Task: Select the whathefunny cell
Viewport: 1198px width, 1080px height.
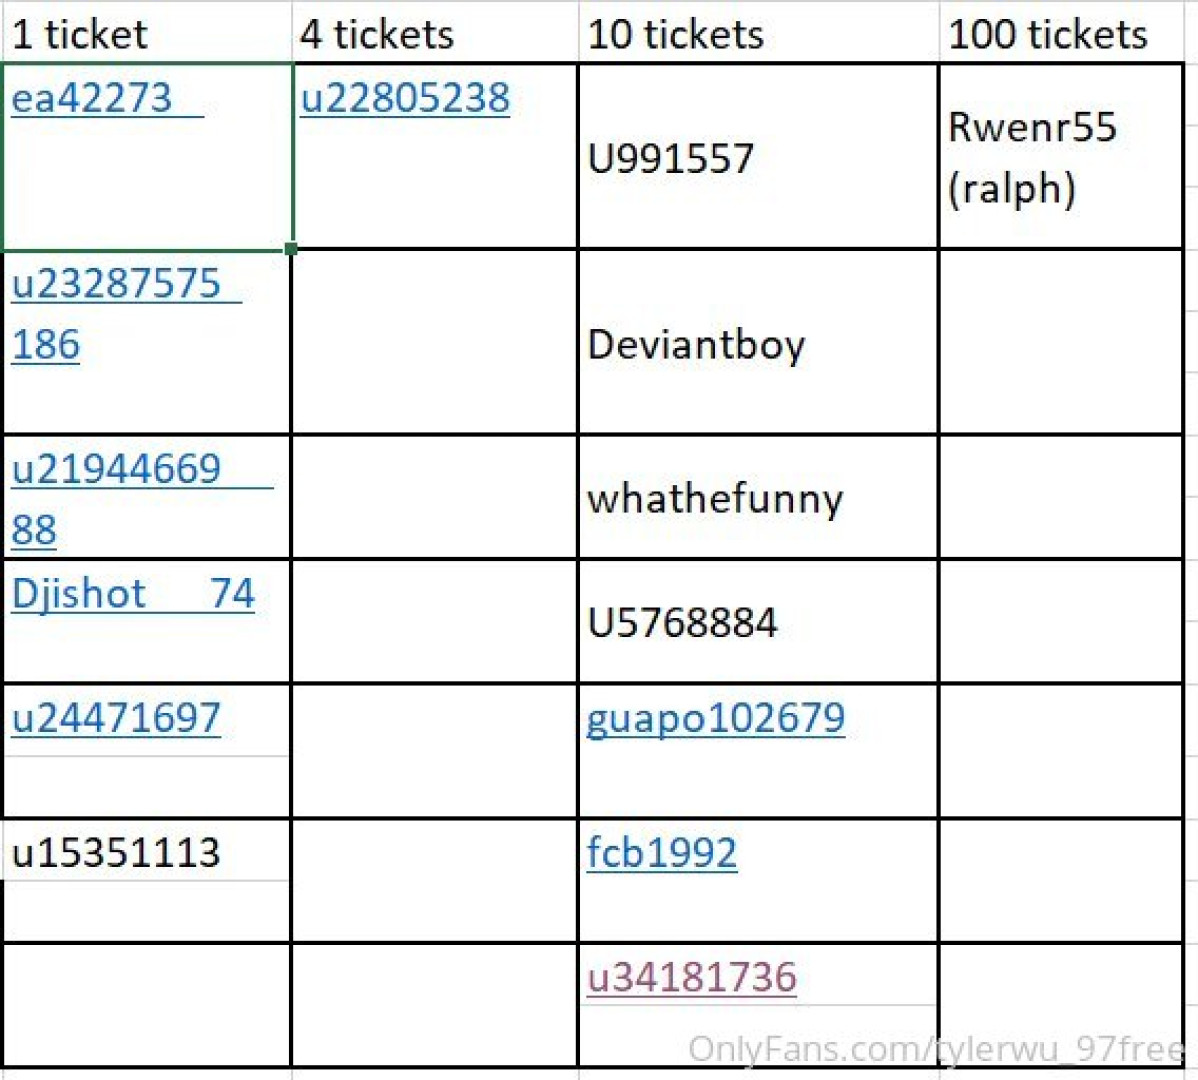Action: [757, 498]
